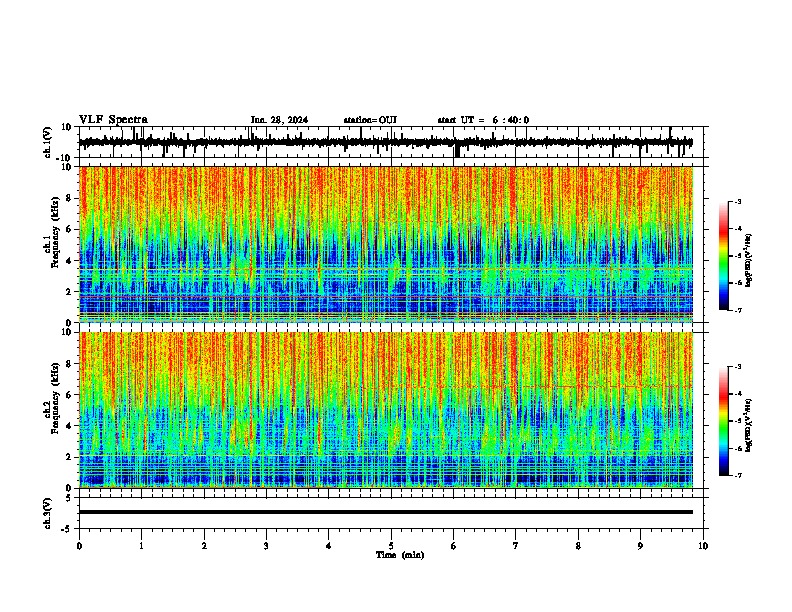
Task: Click the "-7" label on ch.1 color bar
Action: [x=738, y=310]
